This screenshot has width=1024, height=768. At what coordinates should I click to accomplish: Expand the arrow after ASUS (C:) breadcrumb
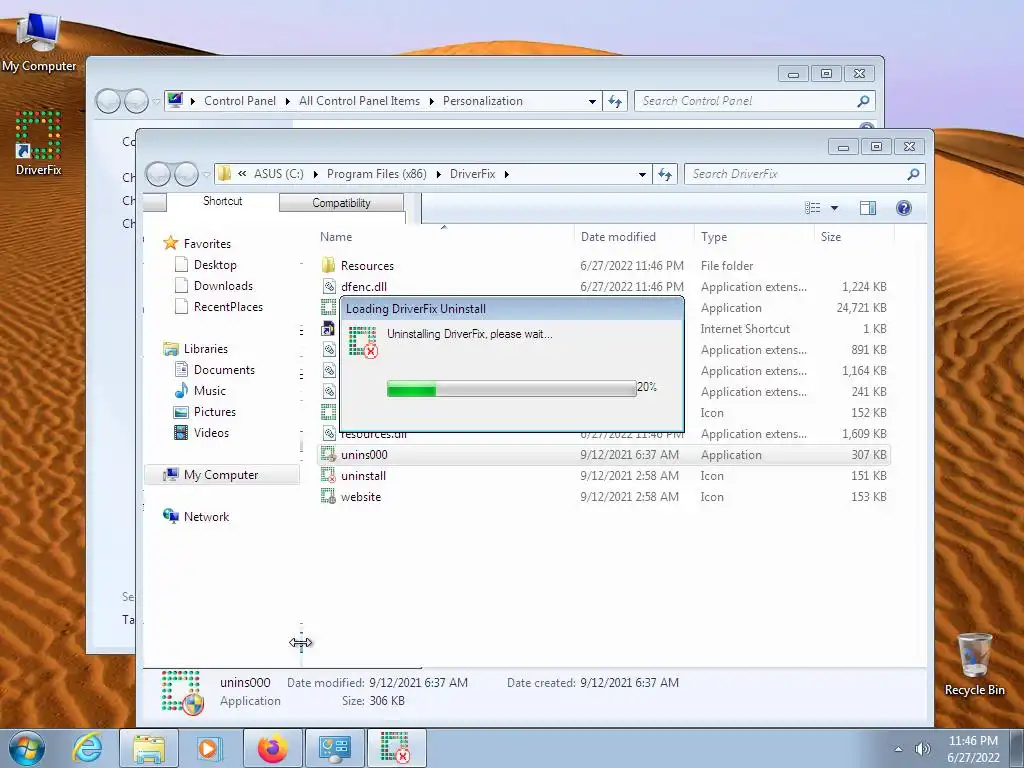coord(315,174)
